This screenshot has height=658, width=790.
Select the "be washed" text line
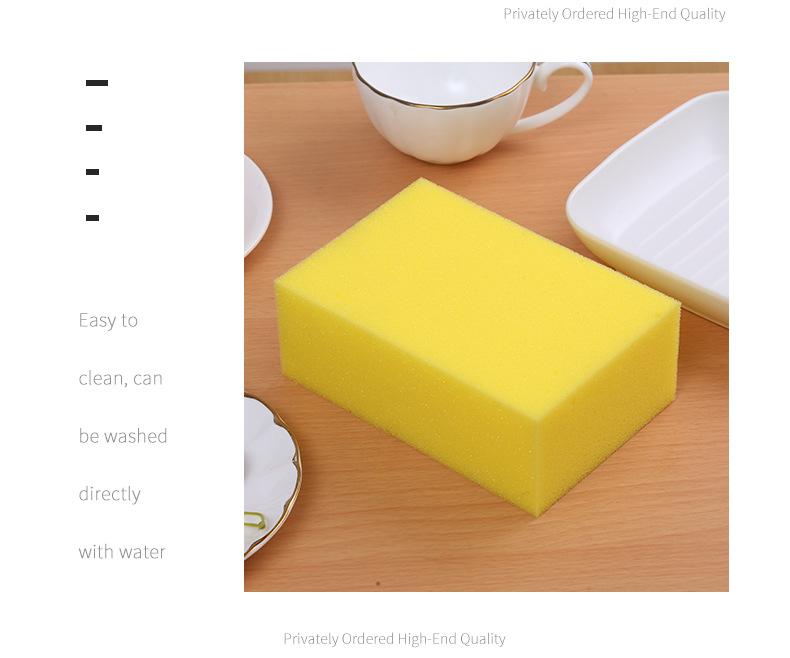(x=123, y=436)
